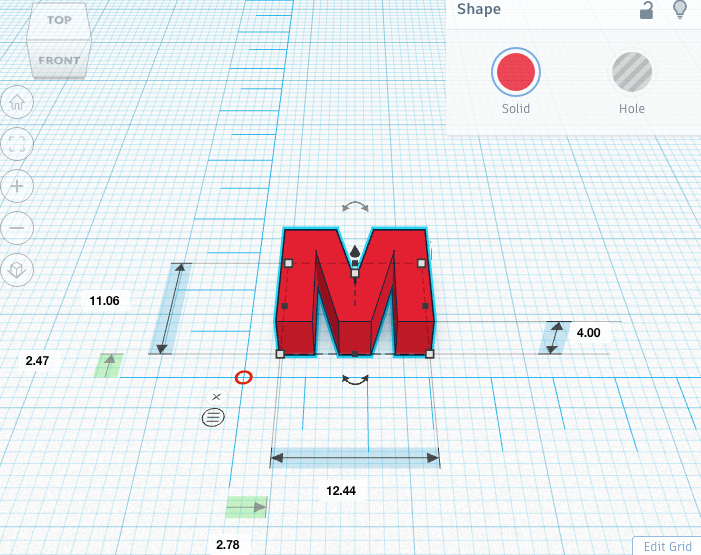Click the rotation arrow above the M shape

[355, 207]
